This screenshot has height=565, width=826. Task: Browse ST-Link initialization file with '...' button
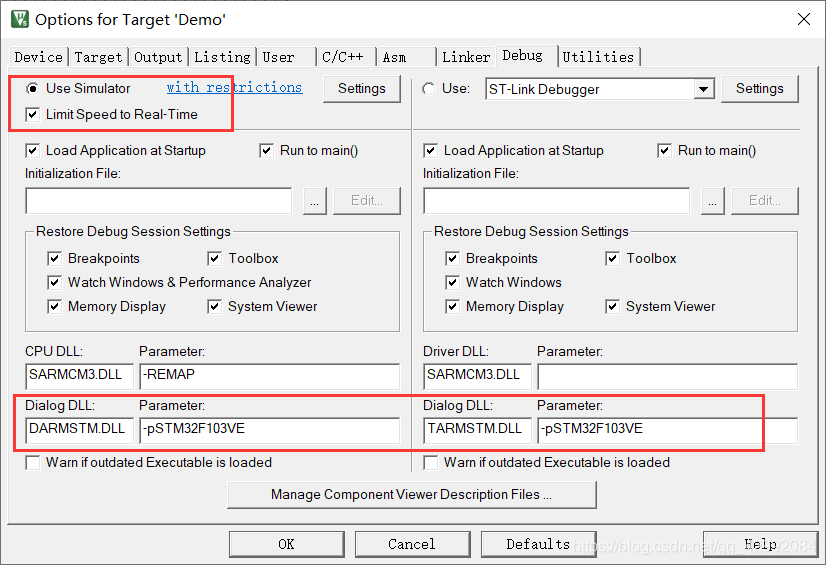click(712, 201)
